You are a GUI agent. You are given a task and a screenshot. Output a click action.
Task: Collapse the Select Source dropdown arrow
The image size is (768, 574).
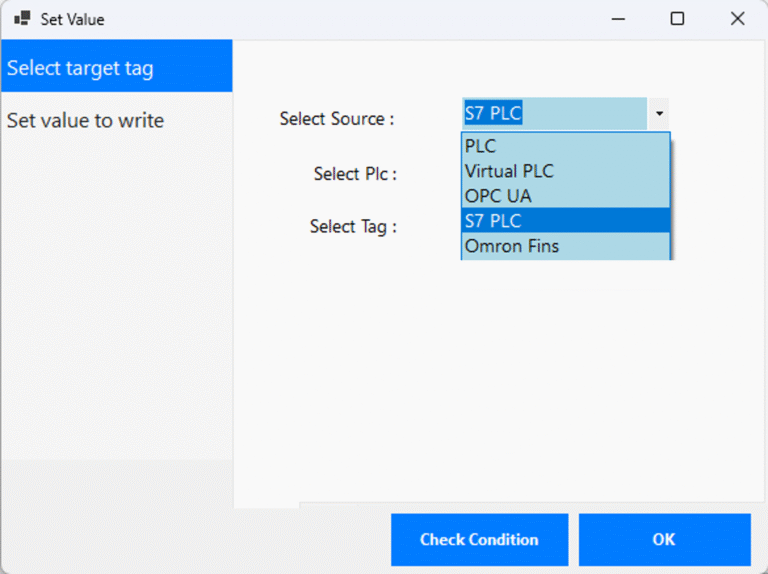click(x=659, y=114)
